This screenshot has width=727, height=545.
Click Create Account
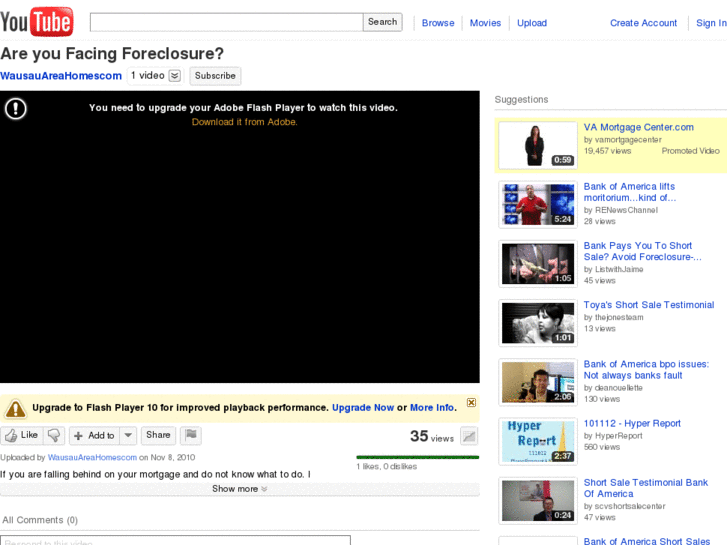[643, 23]
